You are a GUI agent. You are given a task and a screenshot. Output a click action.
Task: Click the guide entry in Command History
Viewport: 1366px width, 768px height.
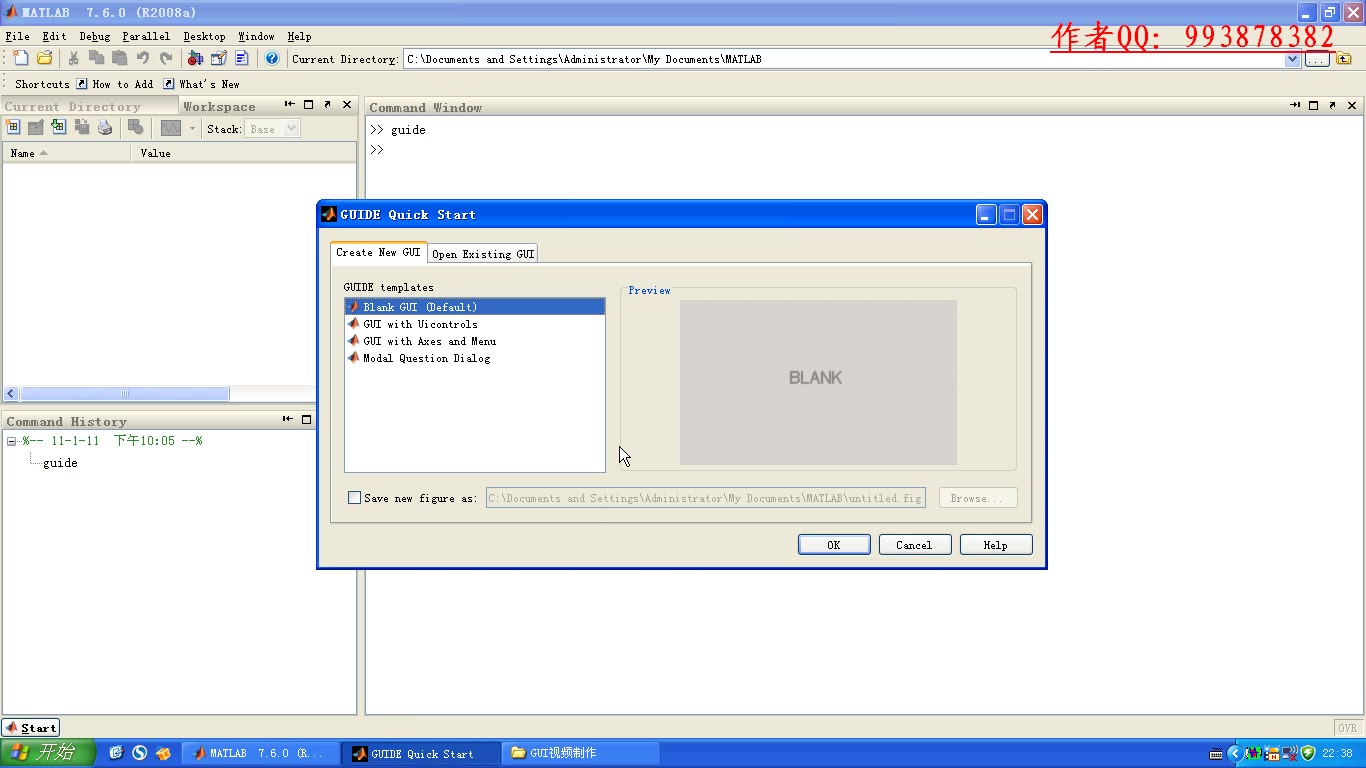click(60, 463)
